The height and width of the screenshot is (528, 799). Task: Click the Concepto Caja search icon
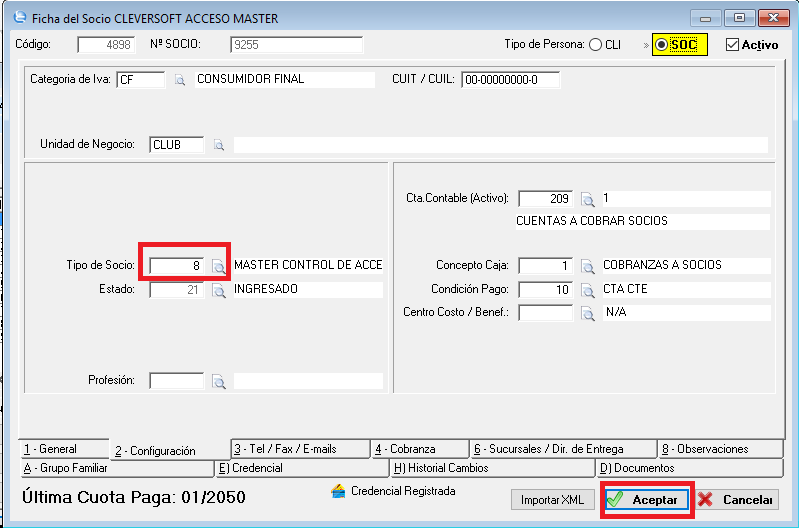pos(588,266)
